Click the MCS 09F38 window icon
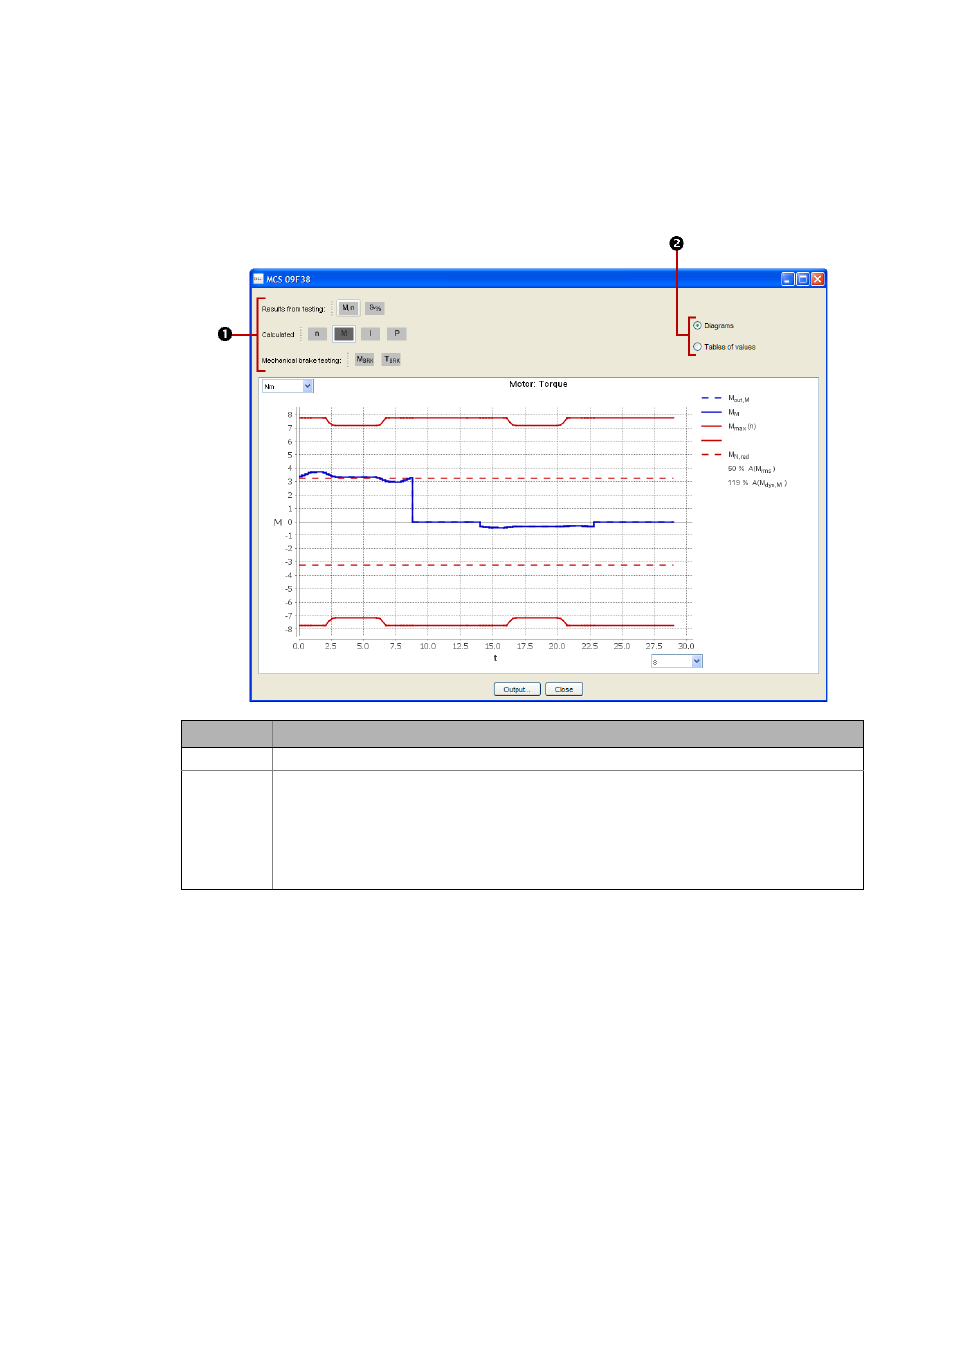954x1350 pixels. pos(258,279)
